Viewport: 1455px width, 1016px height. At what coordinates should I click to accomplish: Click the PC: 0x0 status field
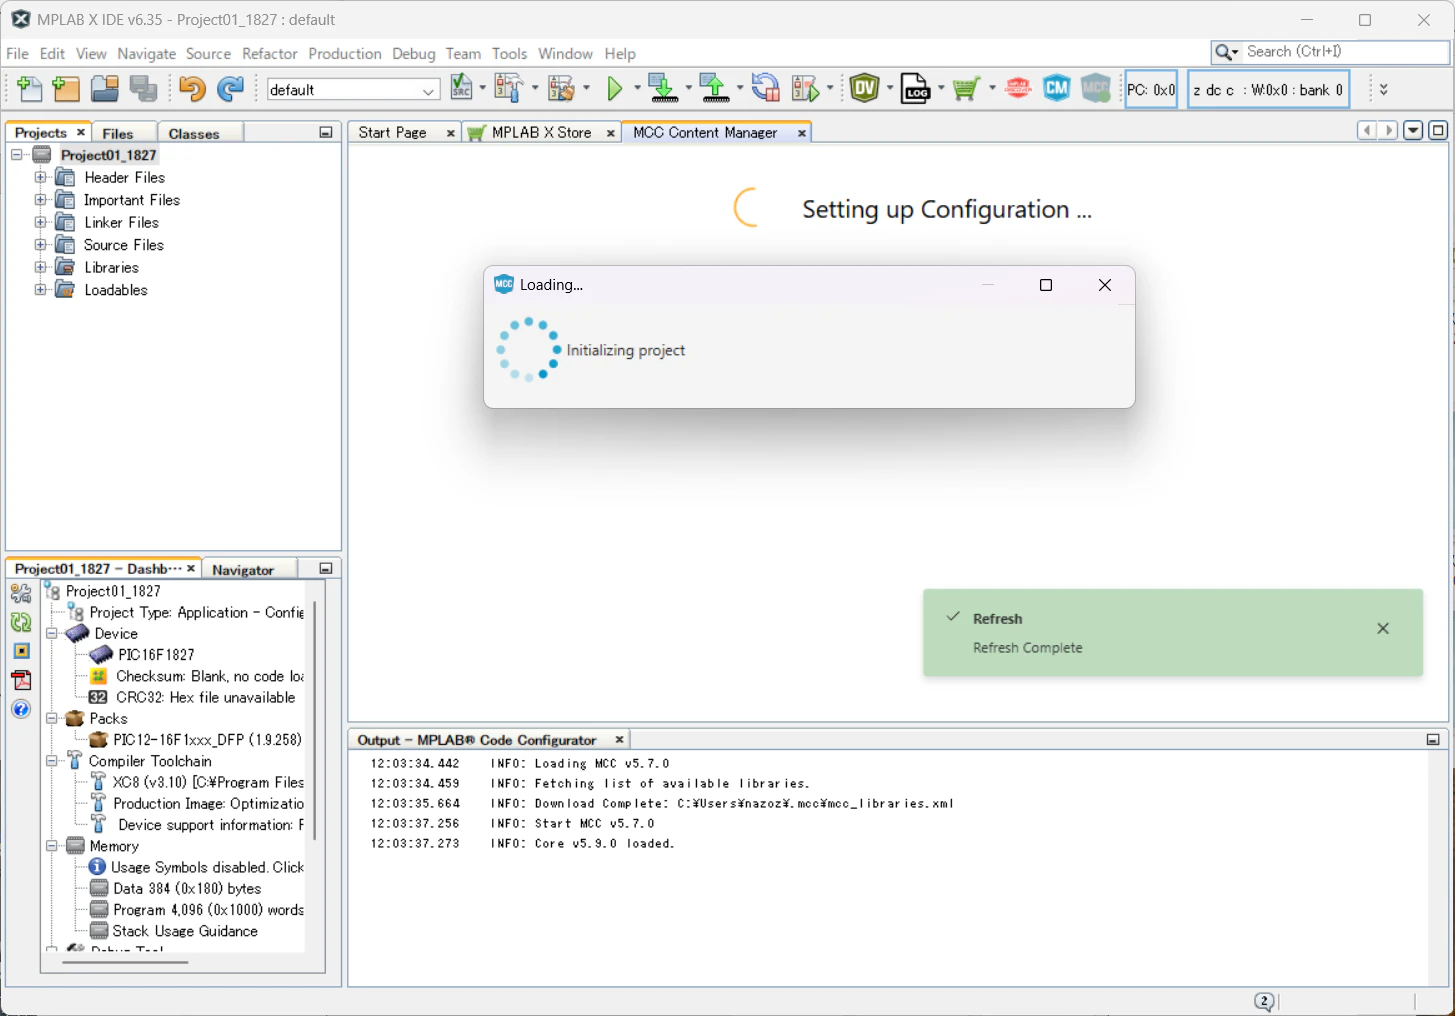click(1151, 89)
